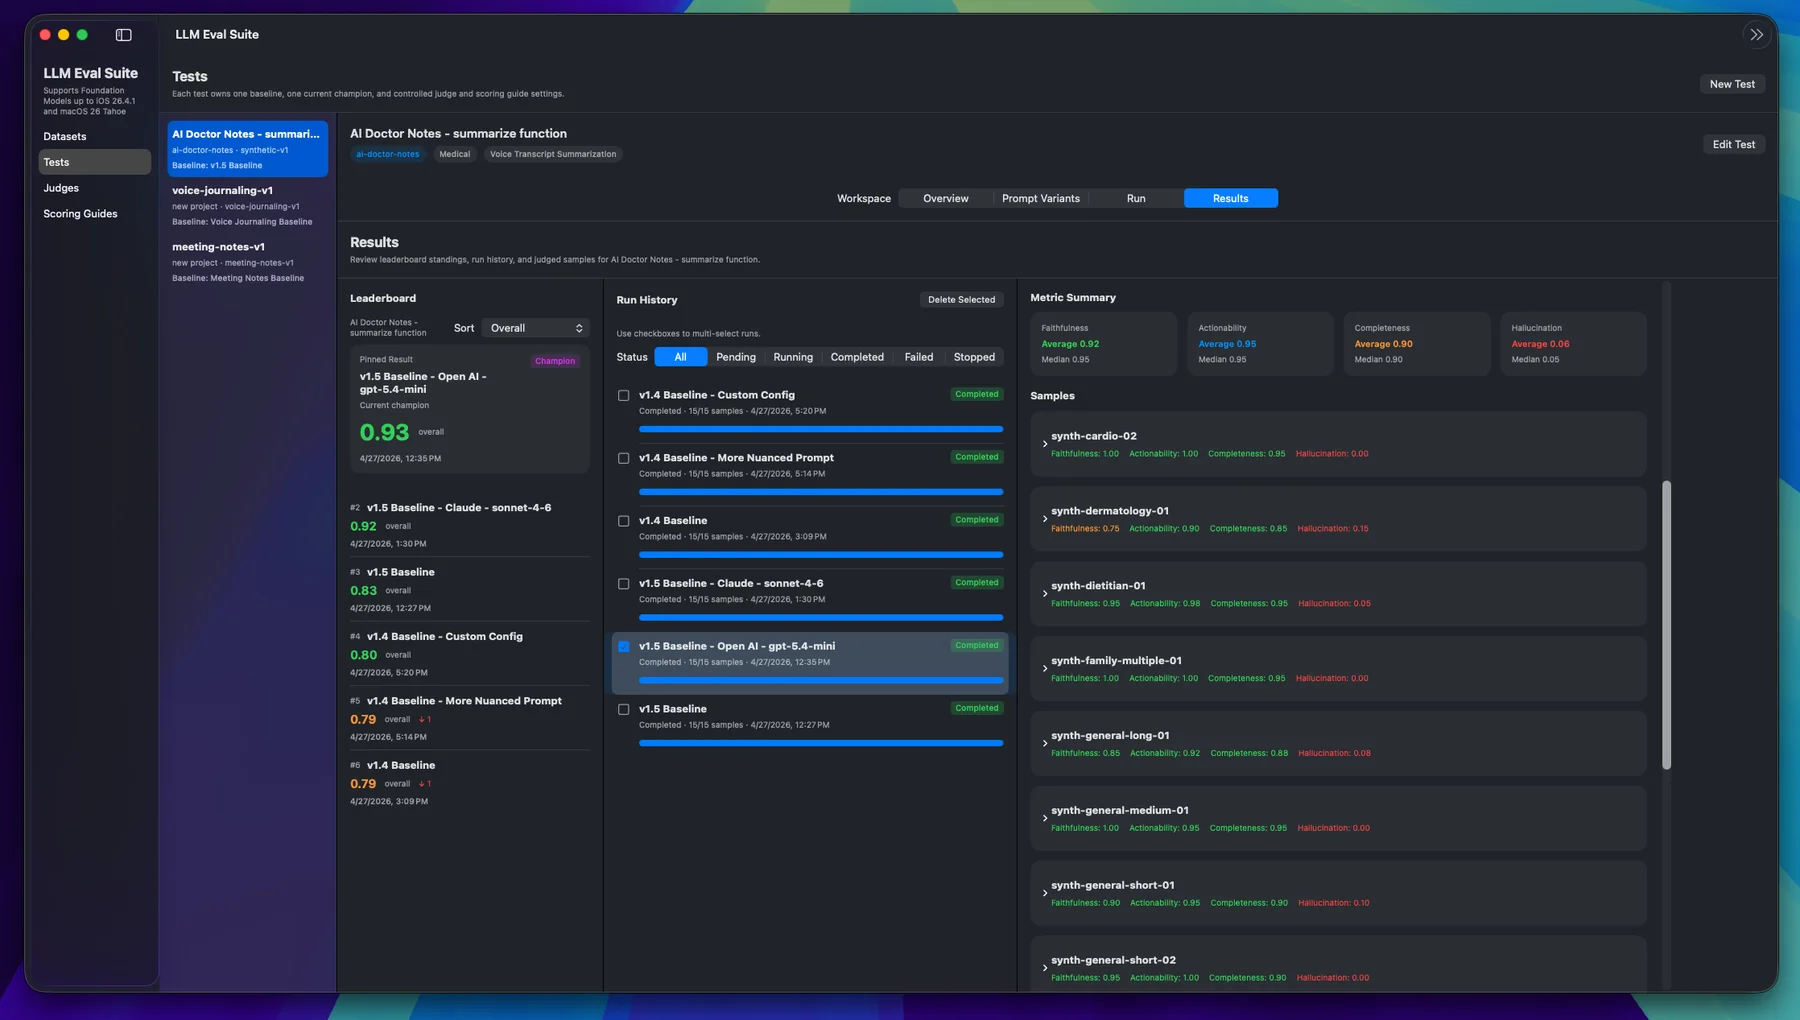This screenshot has width=1800, height=1020.
Task: Expand the synth-cardio-02 sample
Action: tap(1045, 444)
